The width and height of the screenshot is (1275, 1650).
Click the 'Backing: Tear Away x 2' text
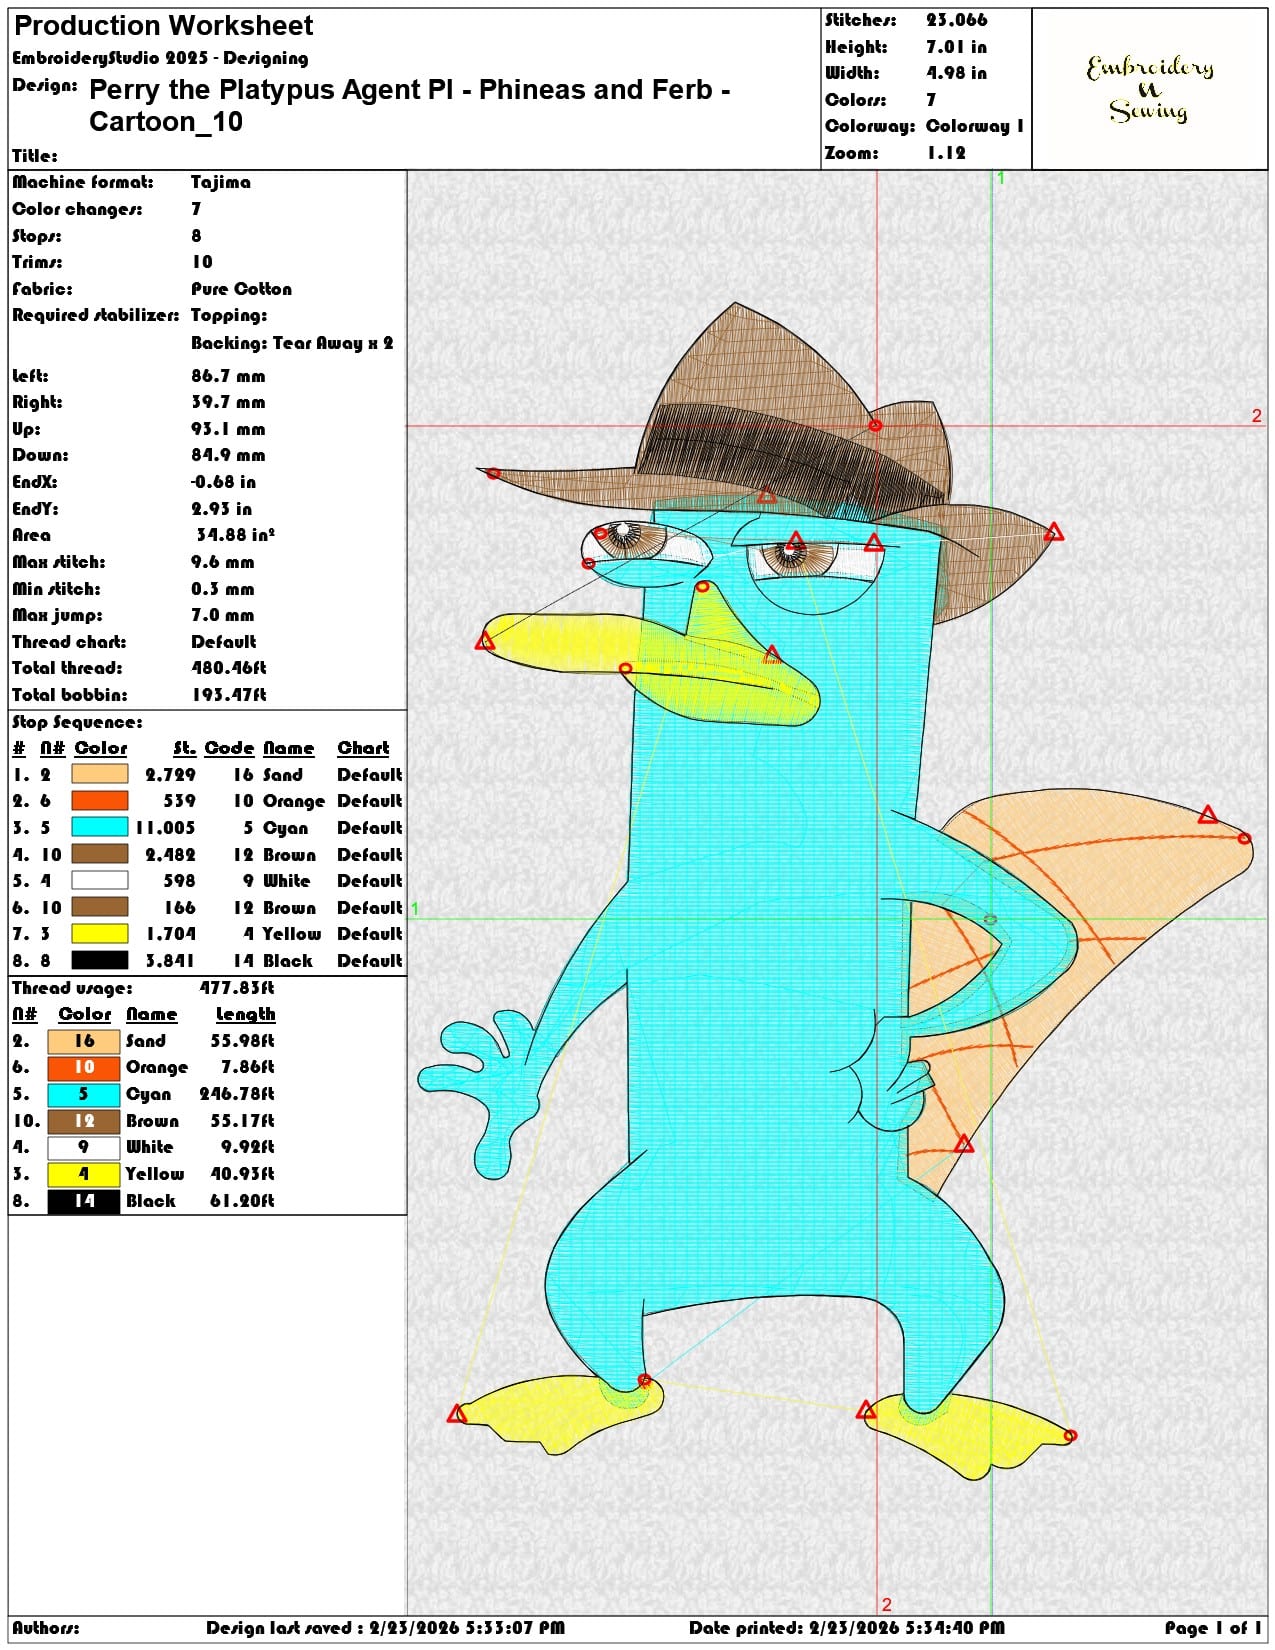(x=292, y=343)
